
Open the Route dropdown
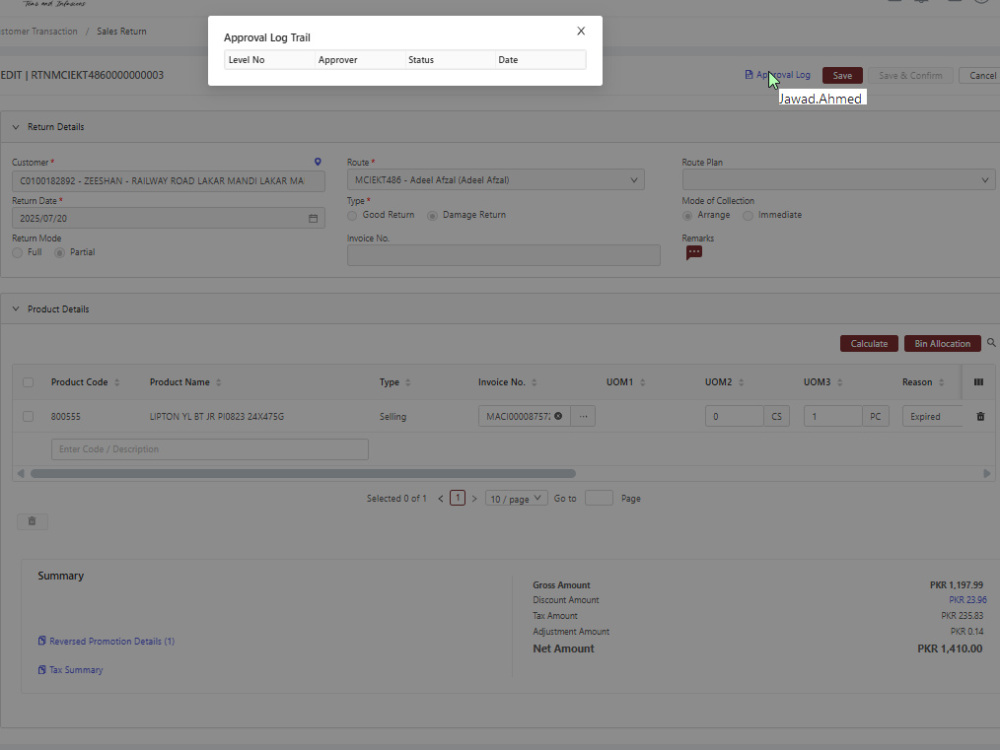pyautogui.click(x=496, y=180)
